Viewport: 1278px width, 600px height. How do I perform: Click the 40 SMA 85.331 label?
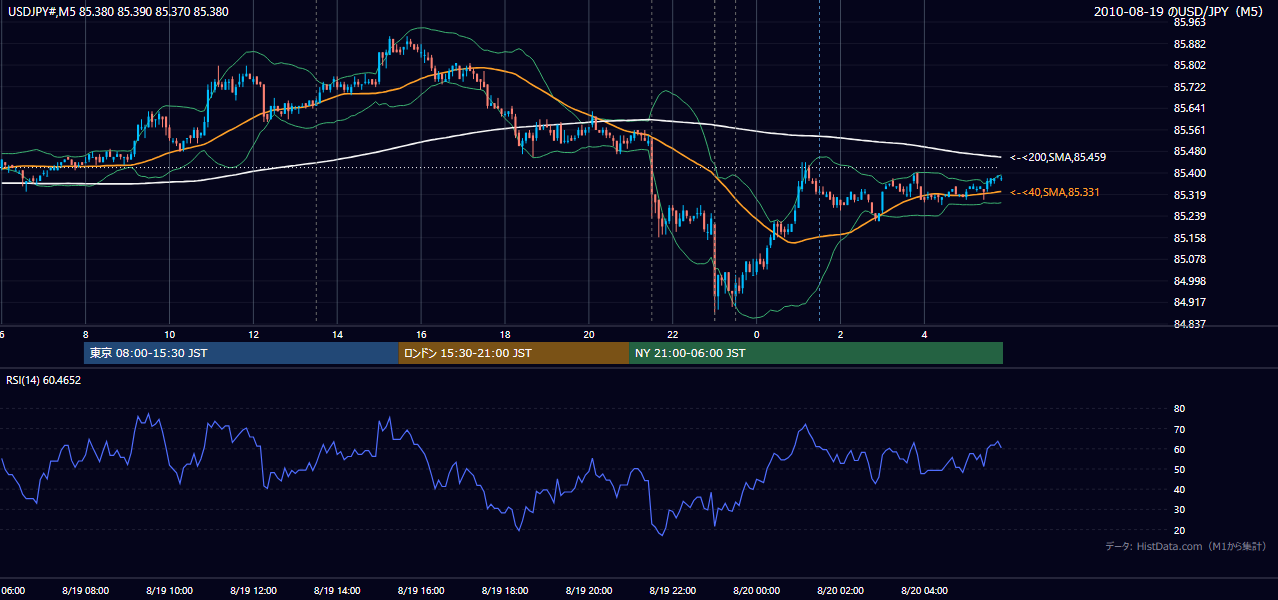(x=1055, y=192)
